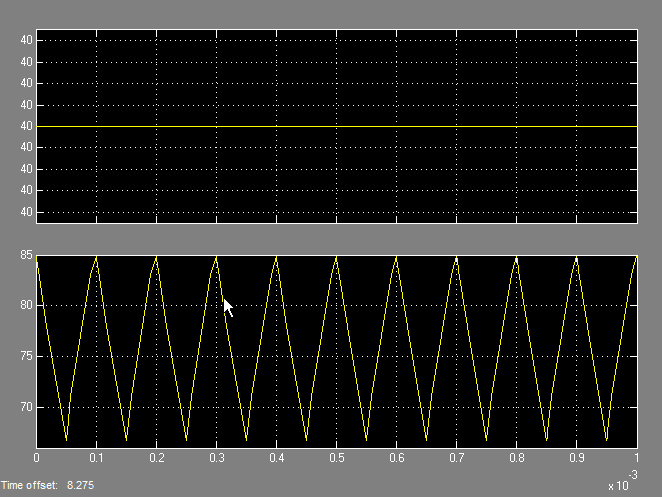Click the x-axis tick label 0.9
662x497 pixels.
(x=576, y=458)
